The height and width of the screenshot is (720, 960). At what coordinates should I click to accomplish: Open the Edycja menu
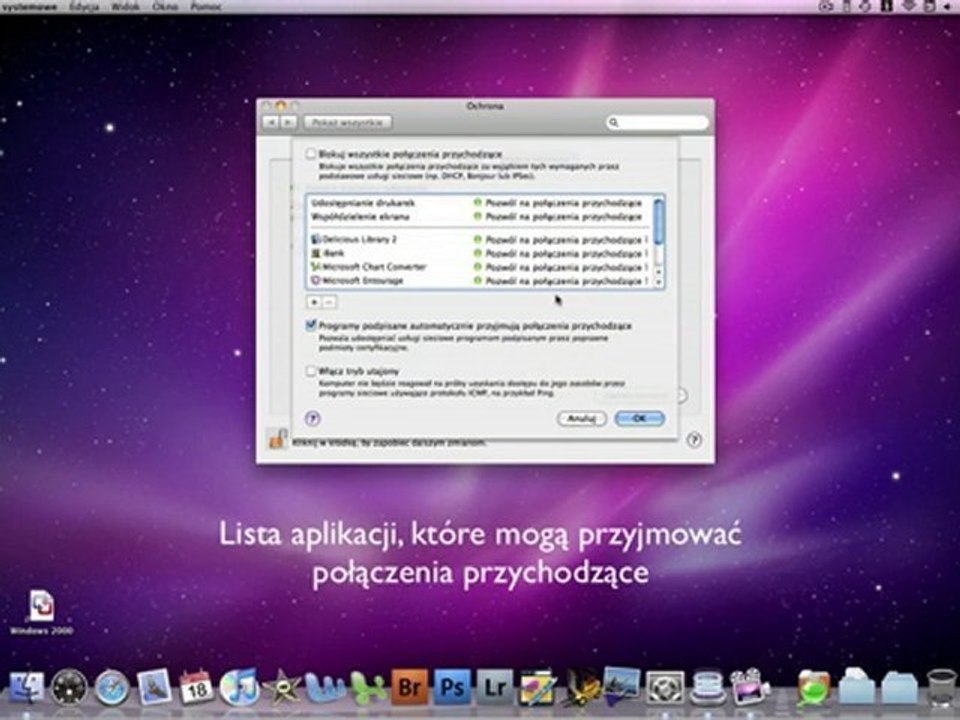pos(83,7)
